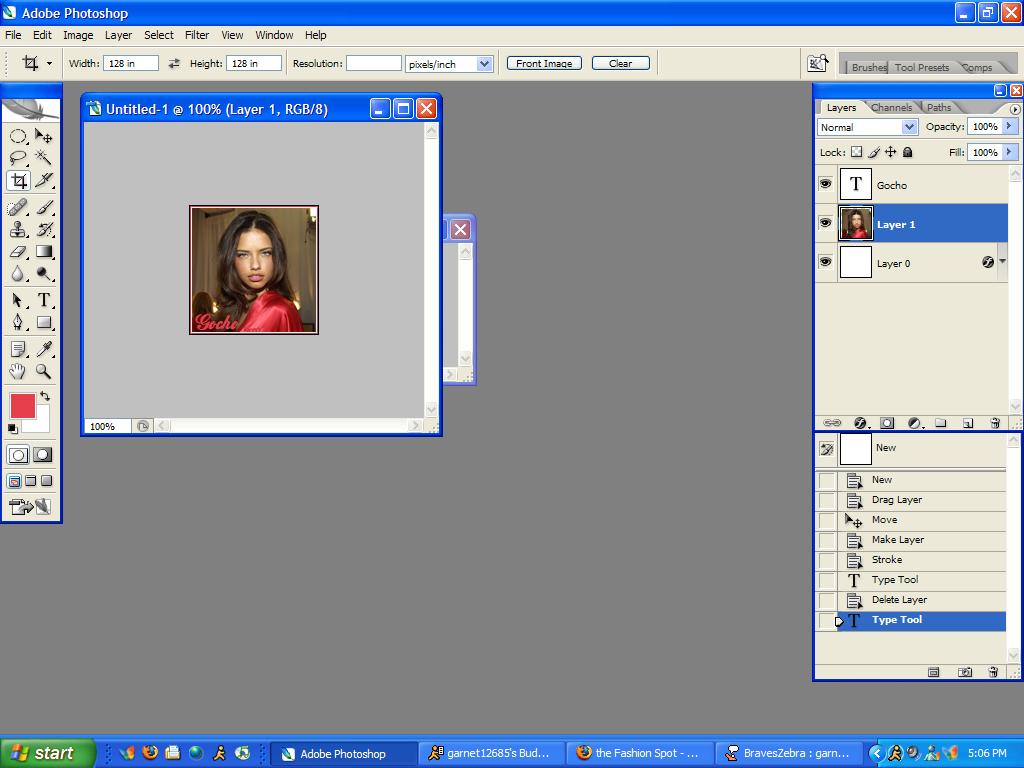The height and width of the screenshot is (768, 1024).
Task: Select the Lasso tool
Action: coord(18,158)
